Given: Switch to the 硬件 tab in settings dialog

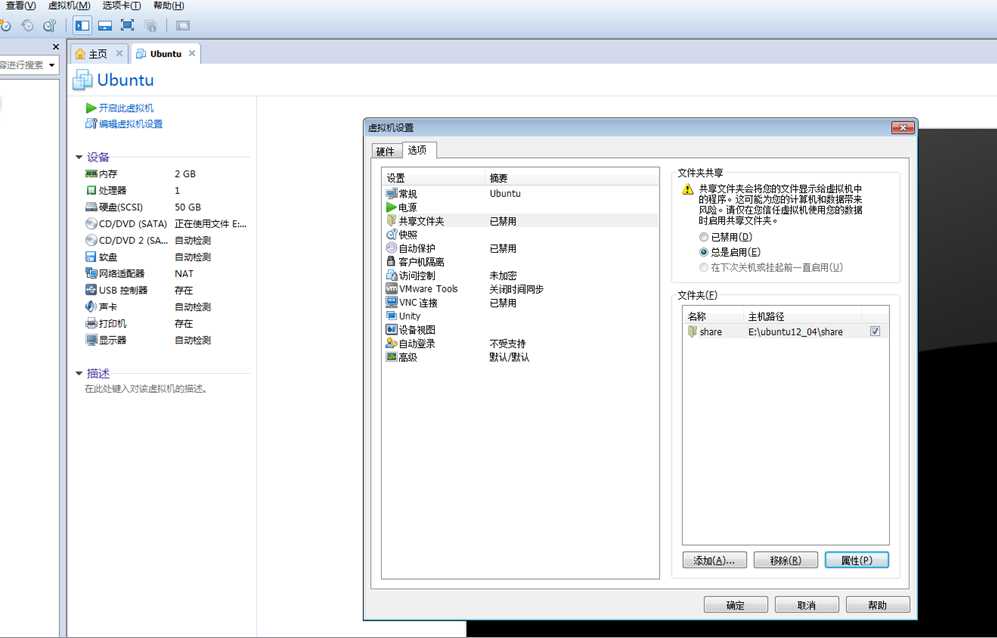Looking at the screenshot, I should point(385,151).
